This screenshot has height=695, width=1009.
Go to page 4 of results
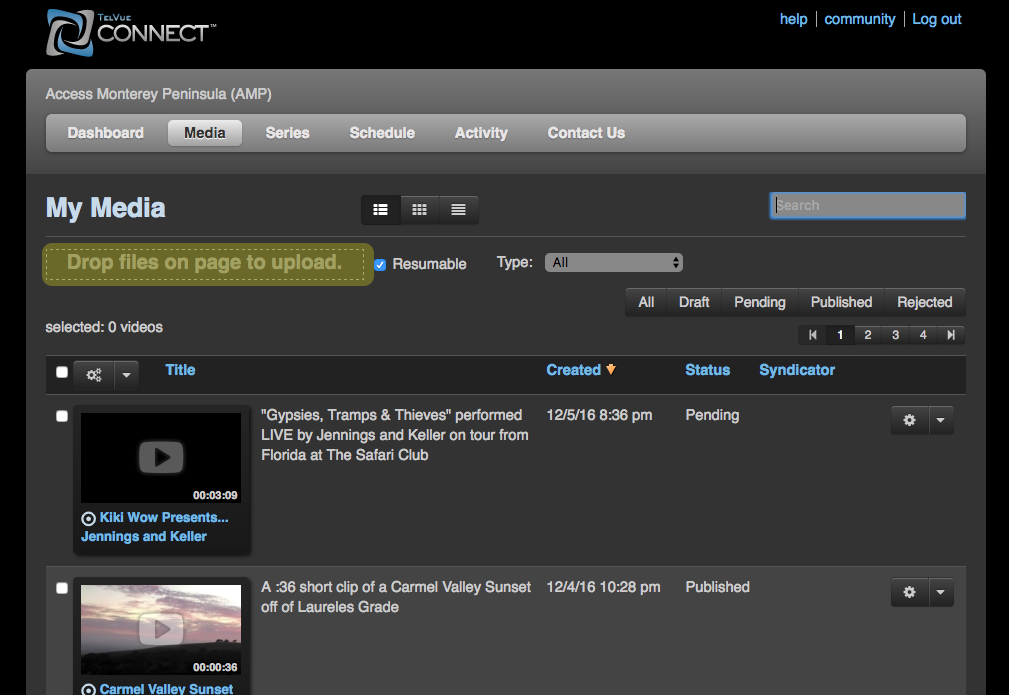click(x=923, y=335)
